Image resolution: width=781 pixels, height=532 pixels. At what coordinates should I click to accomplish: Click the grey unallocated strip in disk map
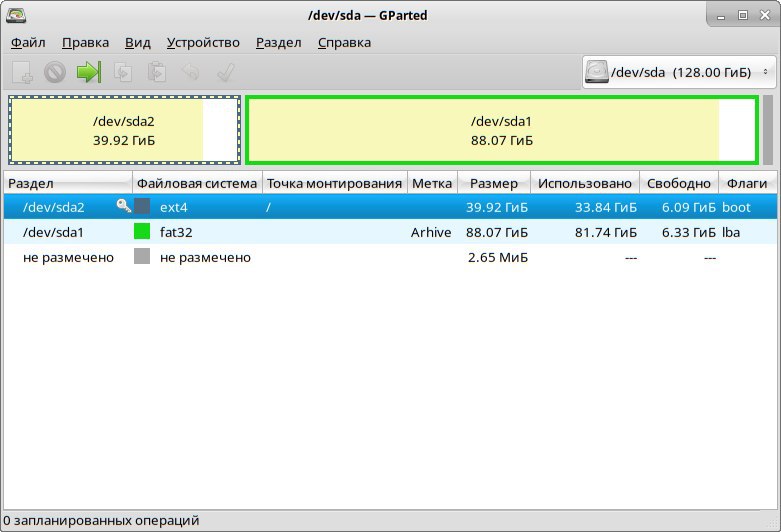coord(768,130)
